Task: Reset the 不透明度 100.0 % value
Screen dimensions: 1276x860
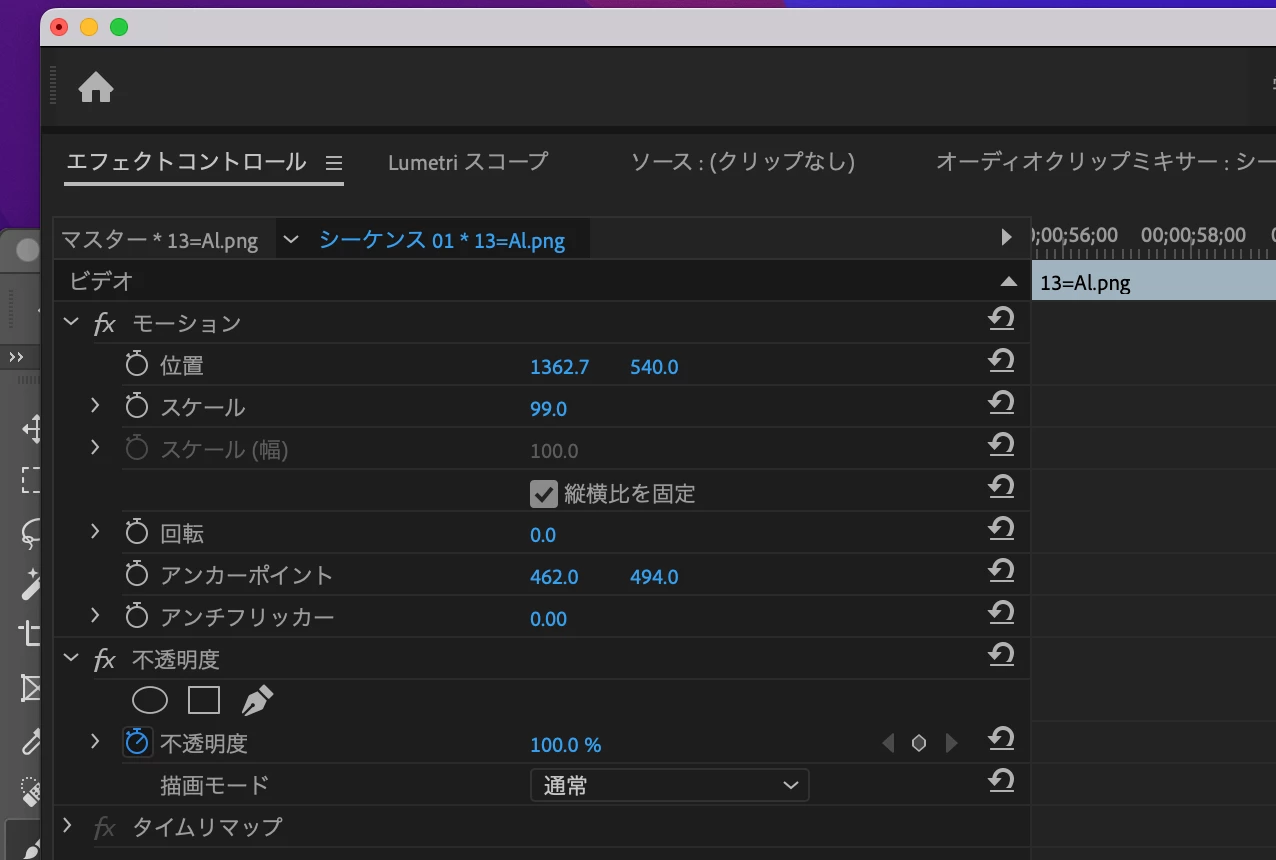Action: [1001, 739]
